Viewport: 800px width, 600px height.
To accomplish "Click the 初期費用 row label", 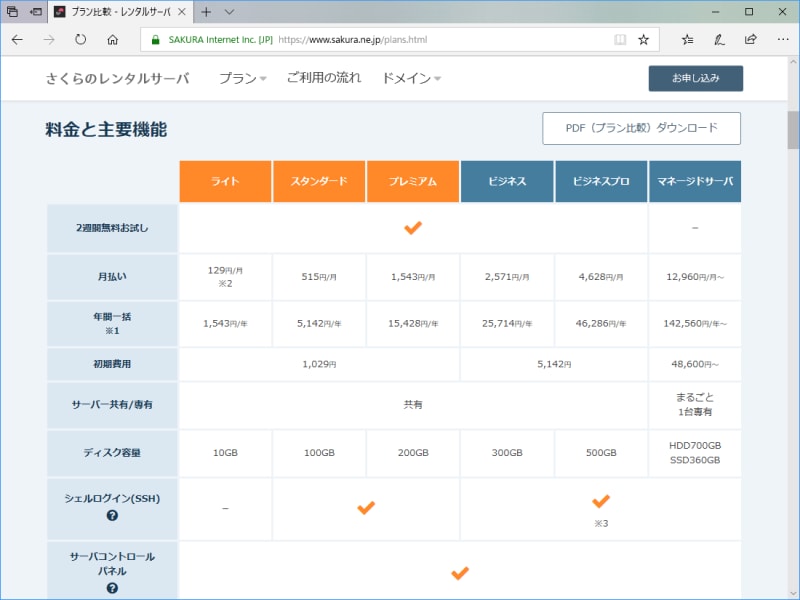I will pos(112,364).
